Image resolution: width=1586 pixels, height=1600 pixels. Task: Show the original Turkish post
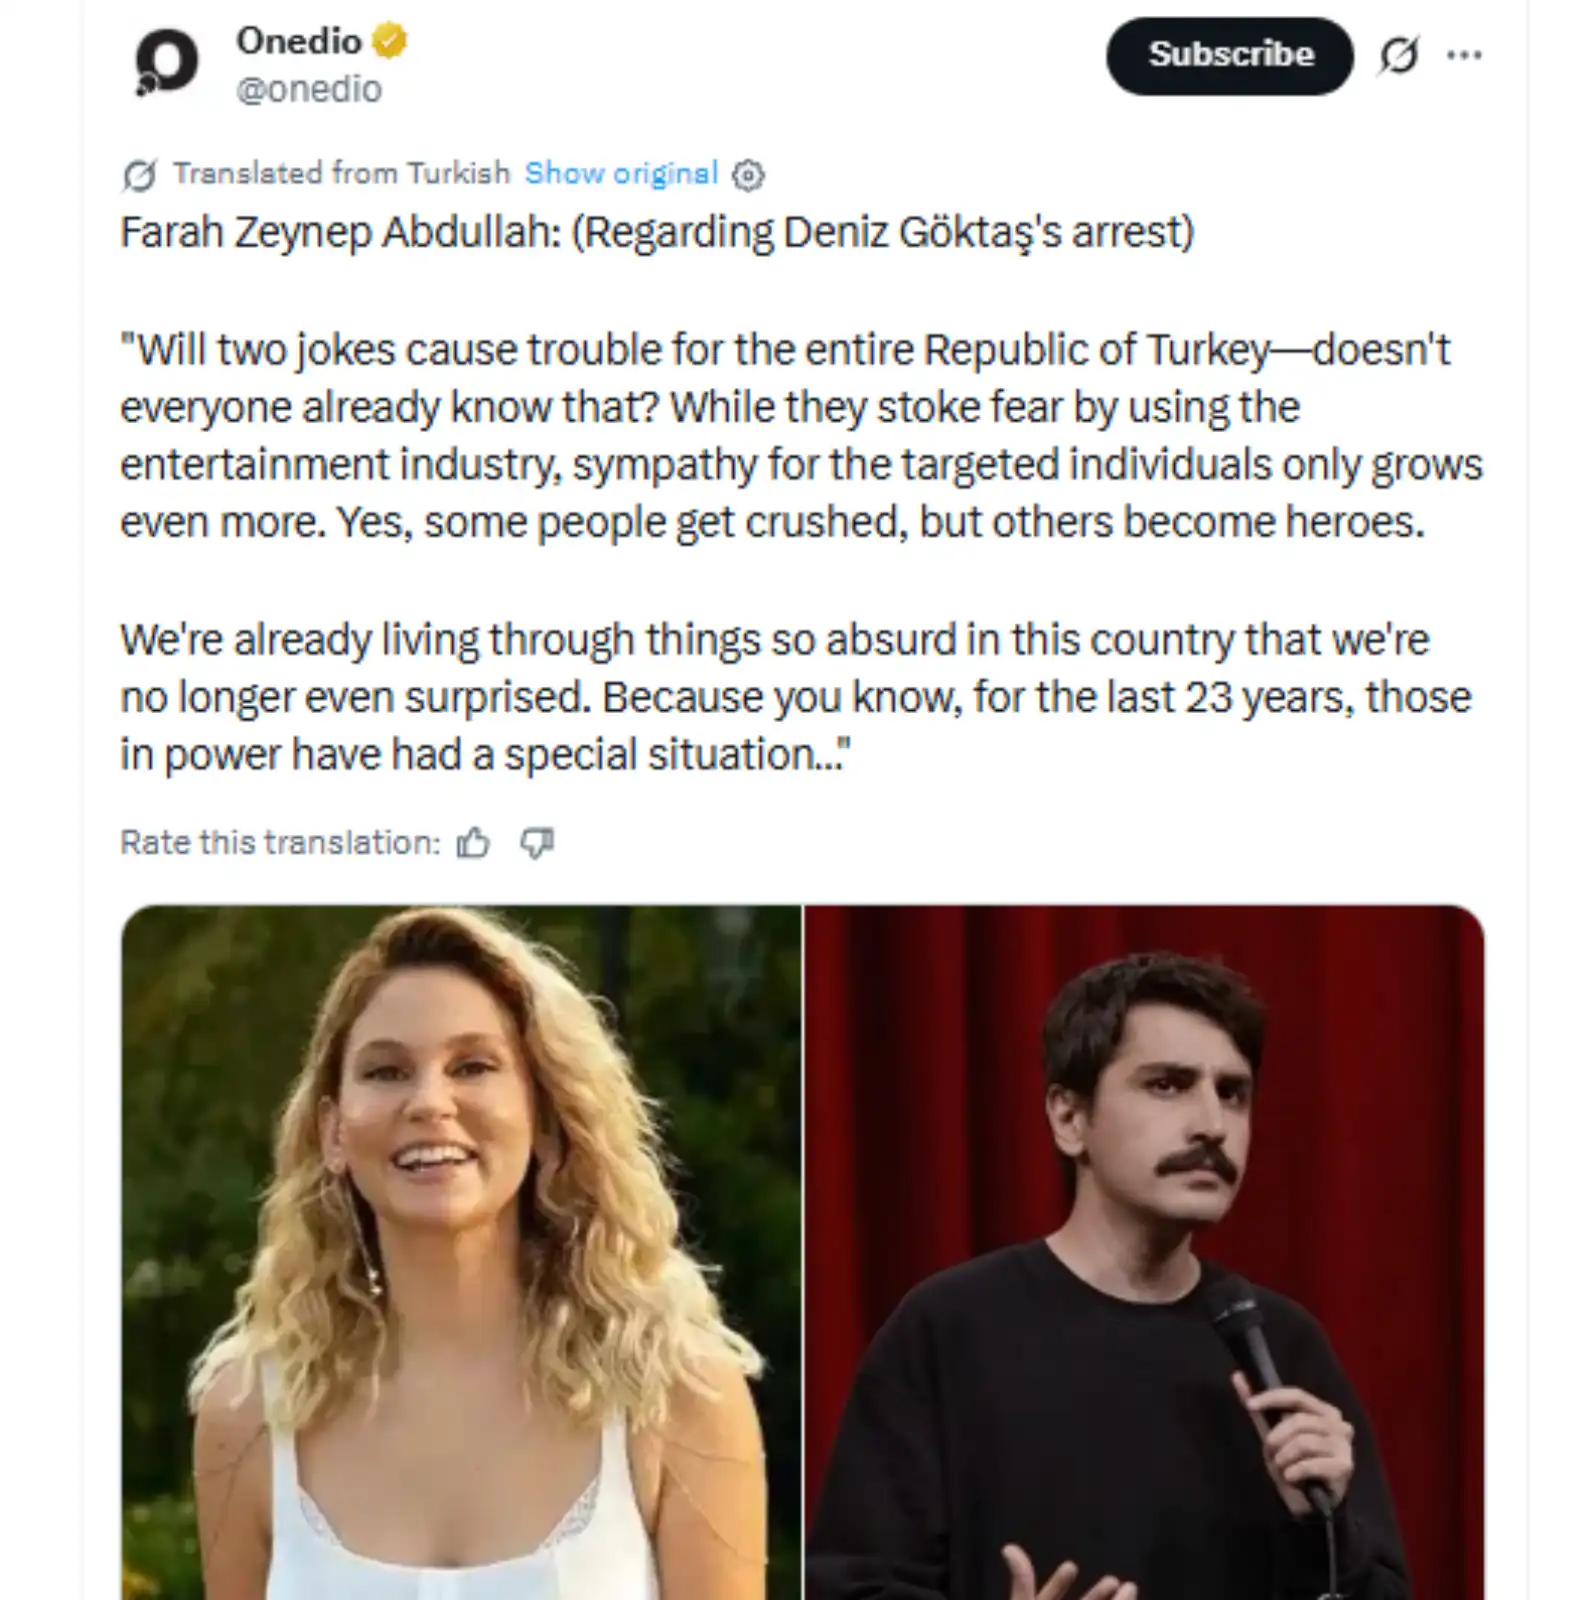coord(621,173)
